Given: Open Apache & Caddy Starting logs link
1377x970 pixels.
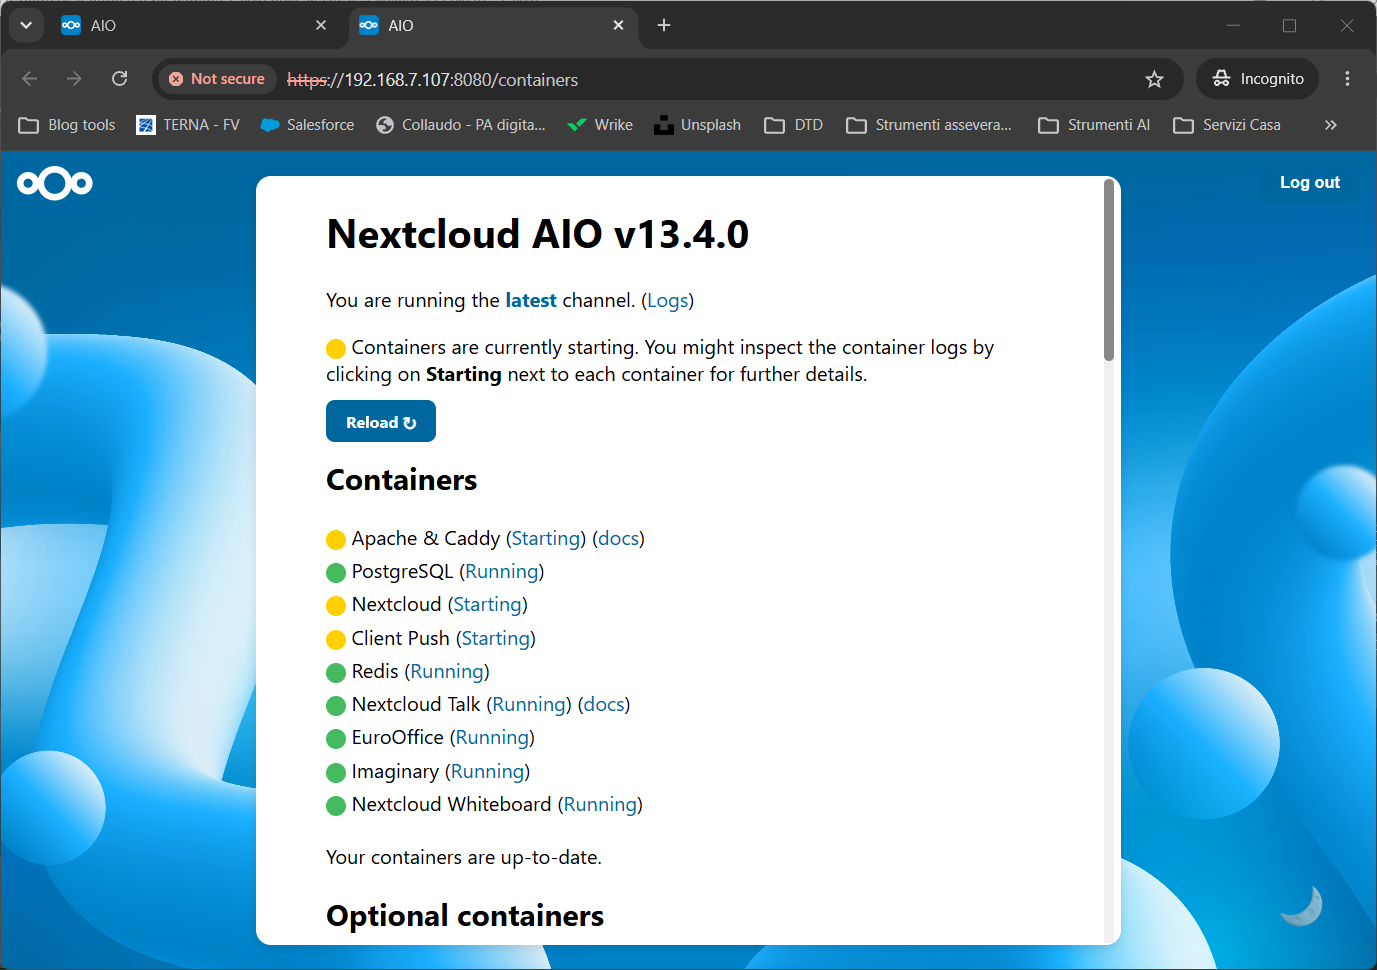Looking at the screenshot, I should point(546,538).
